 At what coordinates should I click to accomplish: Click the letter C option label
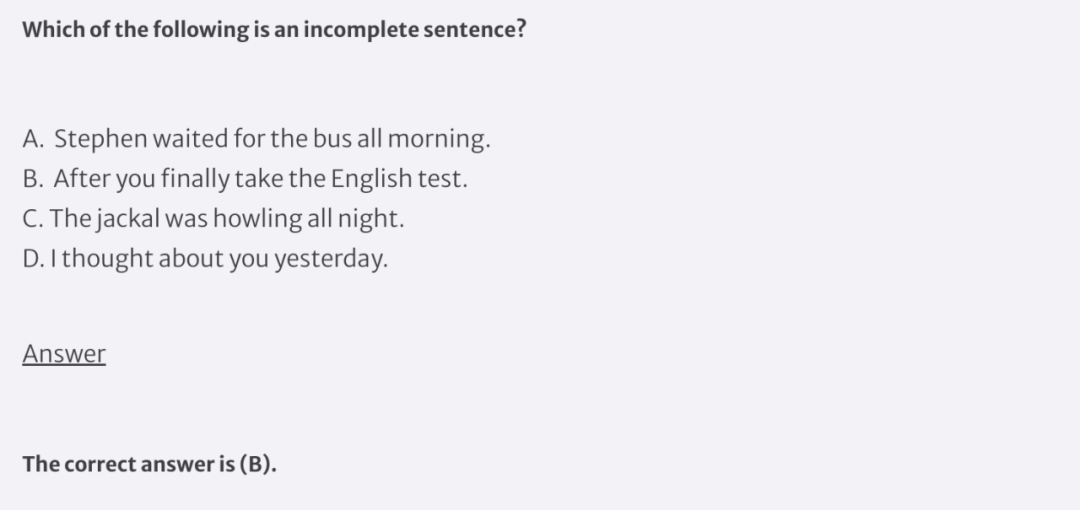(32, 218)
